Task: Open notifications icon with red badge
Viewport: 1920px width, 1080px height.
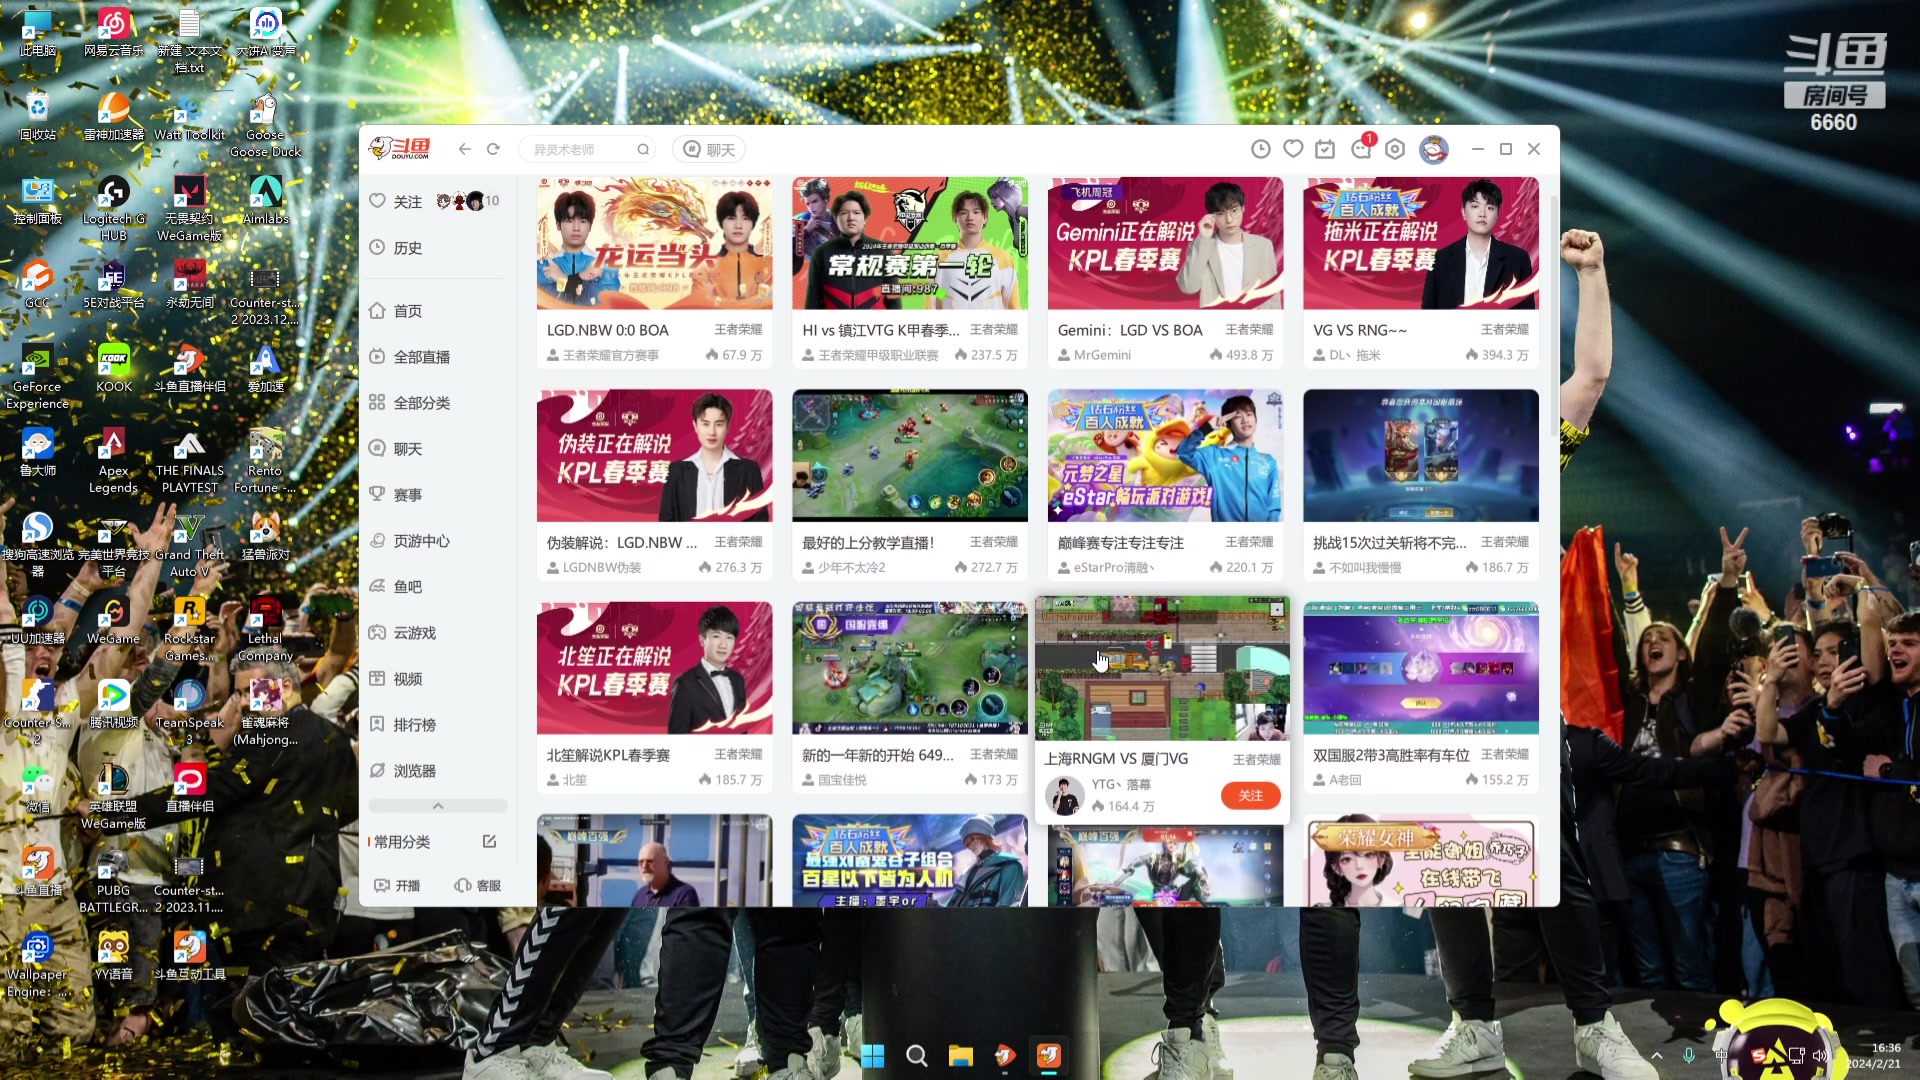Action: click(x=1362, y=147)
